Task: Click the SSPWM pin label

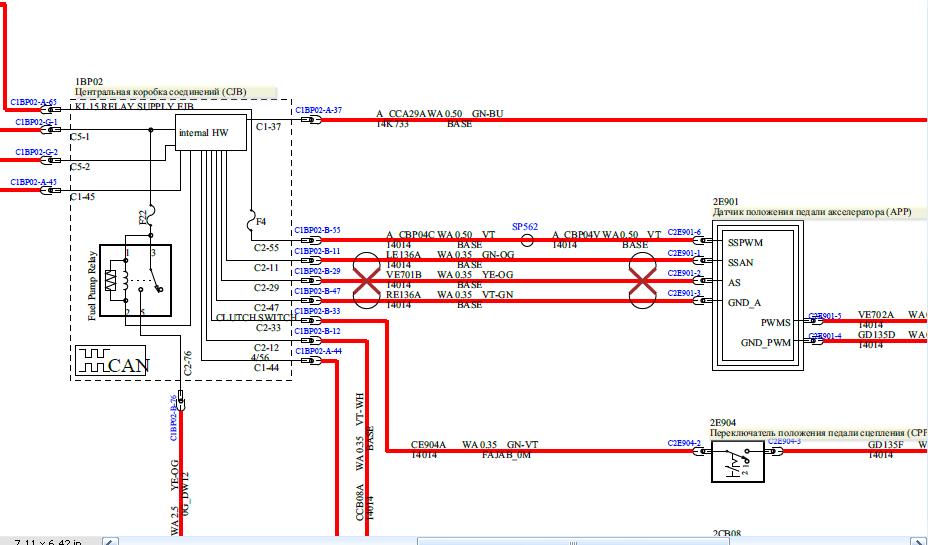Action: pyautogui.click(x=745, y=243)
